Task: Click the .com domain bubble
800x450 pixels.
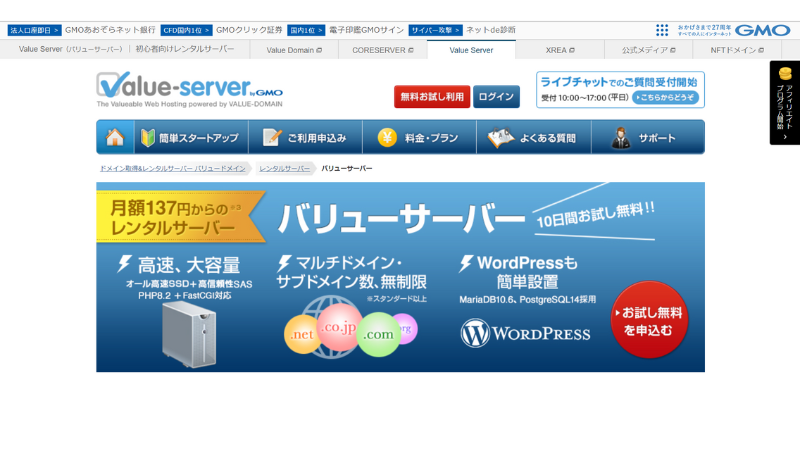Action: click(378, 335)
